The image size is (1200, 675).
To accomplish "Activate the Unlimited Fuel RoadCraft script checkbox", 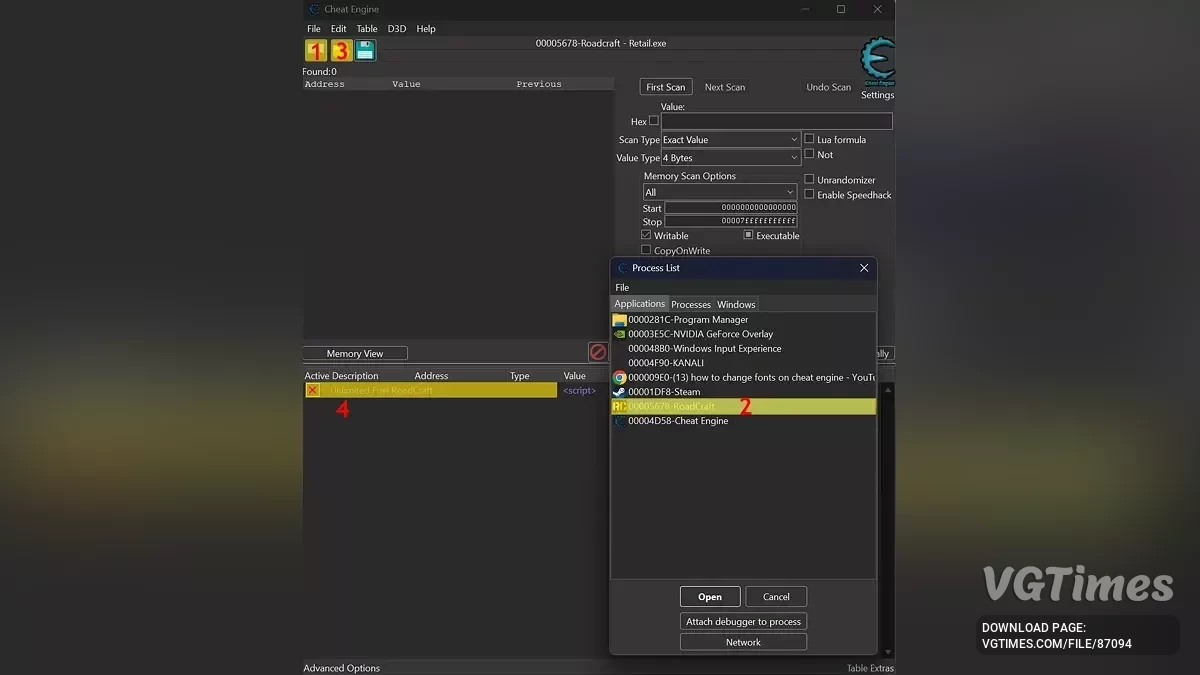I will [x=313, y=390].
